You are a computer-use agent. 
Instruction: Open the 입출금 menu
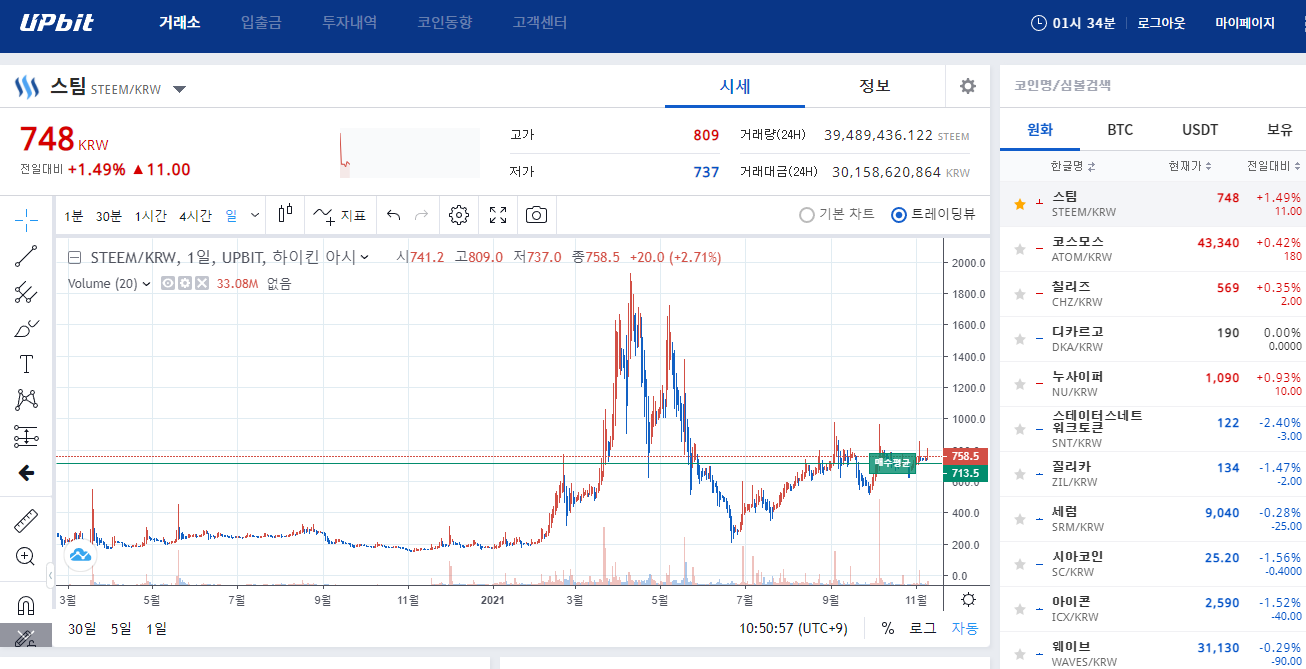261,22
